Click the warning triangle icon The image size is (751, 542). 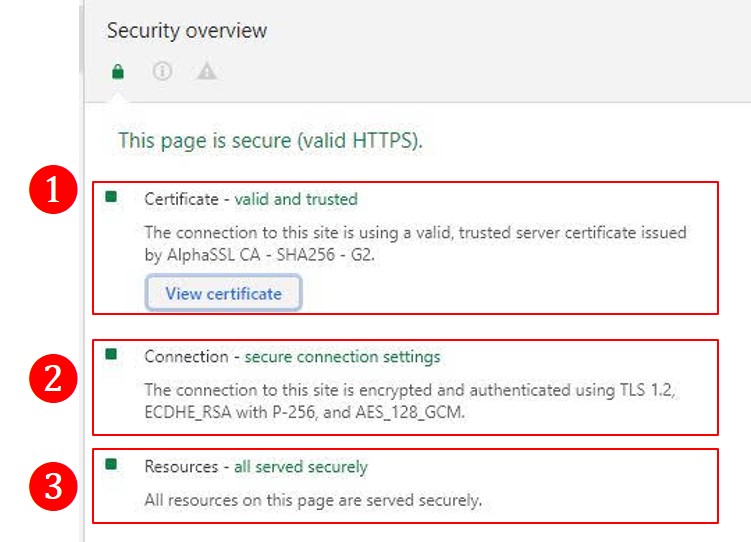click(207, 71)
